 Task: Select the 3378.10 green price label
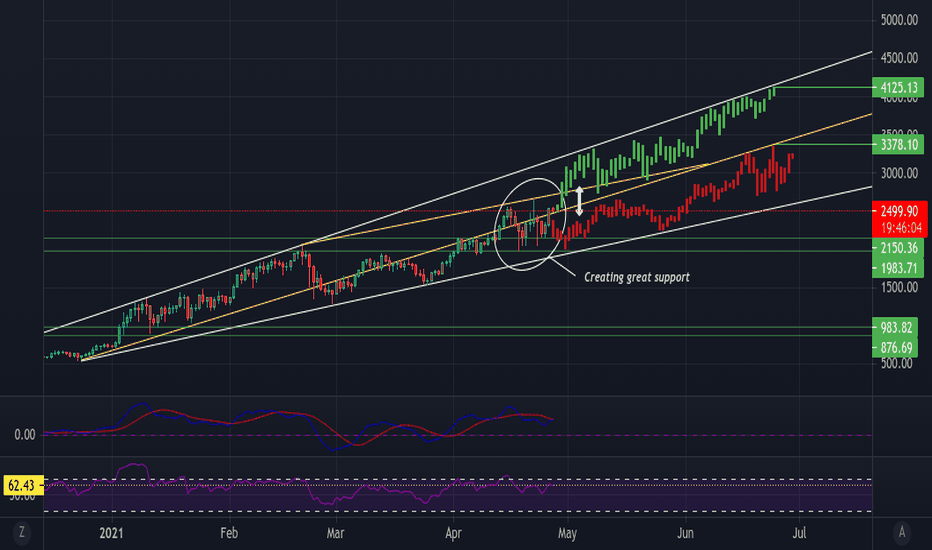pyautogui.click(x=898, y=144)
